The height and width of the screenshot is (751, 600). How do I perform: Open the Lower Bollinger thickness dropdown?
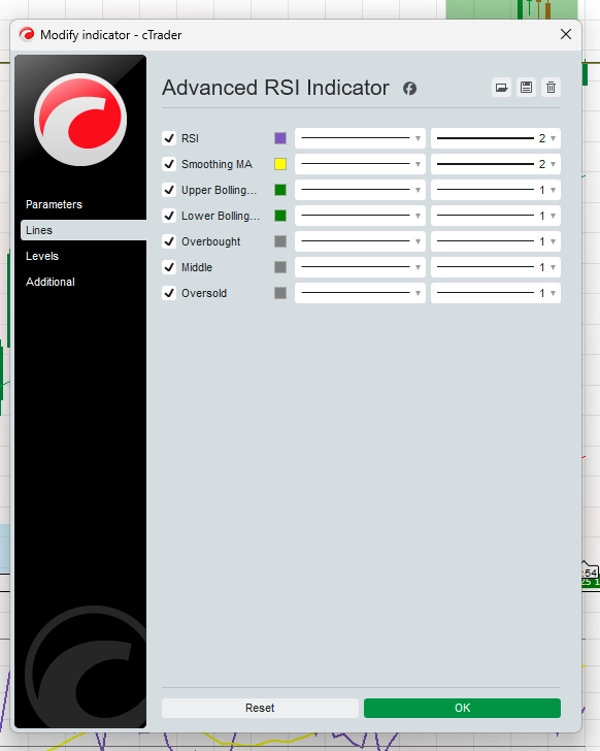[x=496, y=216]
